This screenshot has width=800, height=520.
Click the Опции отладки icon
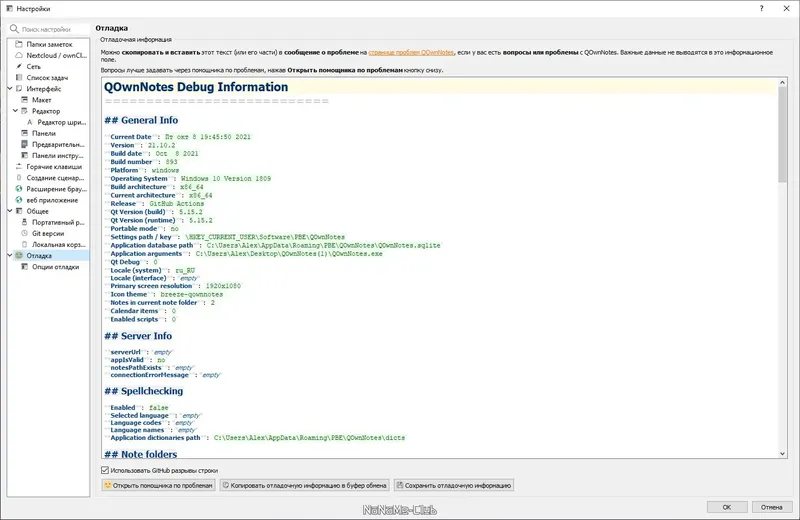coord(24,266)
